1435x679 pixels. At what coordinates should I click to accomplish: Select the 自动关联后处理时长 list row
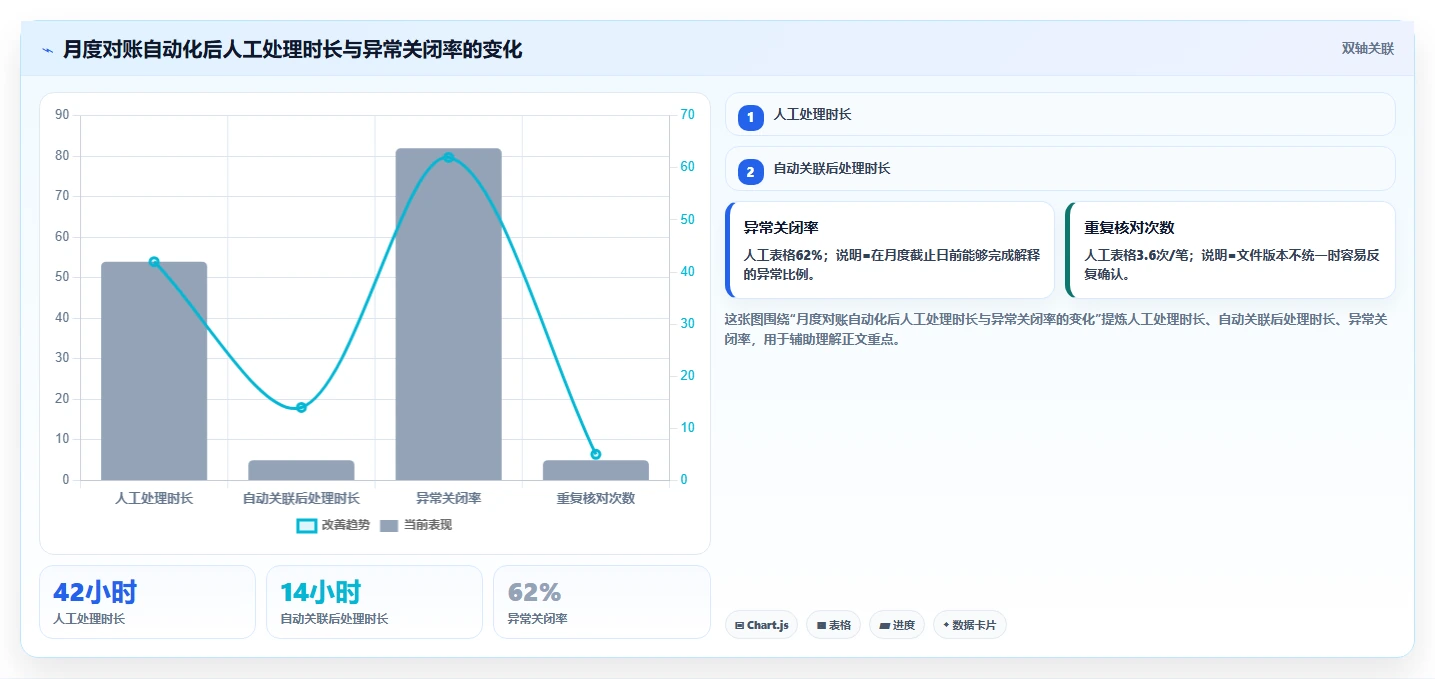click(1060, 168)
